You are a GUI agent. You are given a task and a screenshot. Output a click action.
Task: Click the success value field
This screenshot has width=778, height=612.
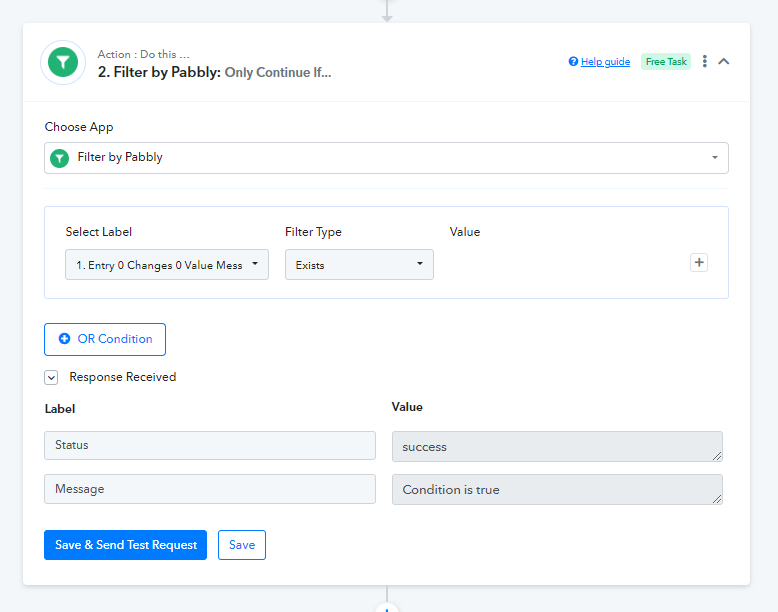tap(557, 446)
